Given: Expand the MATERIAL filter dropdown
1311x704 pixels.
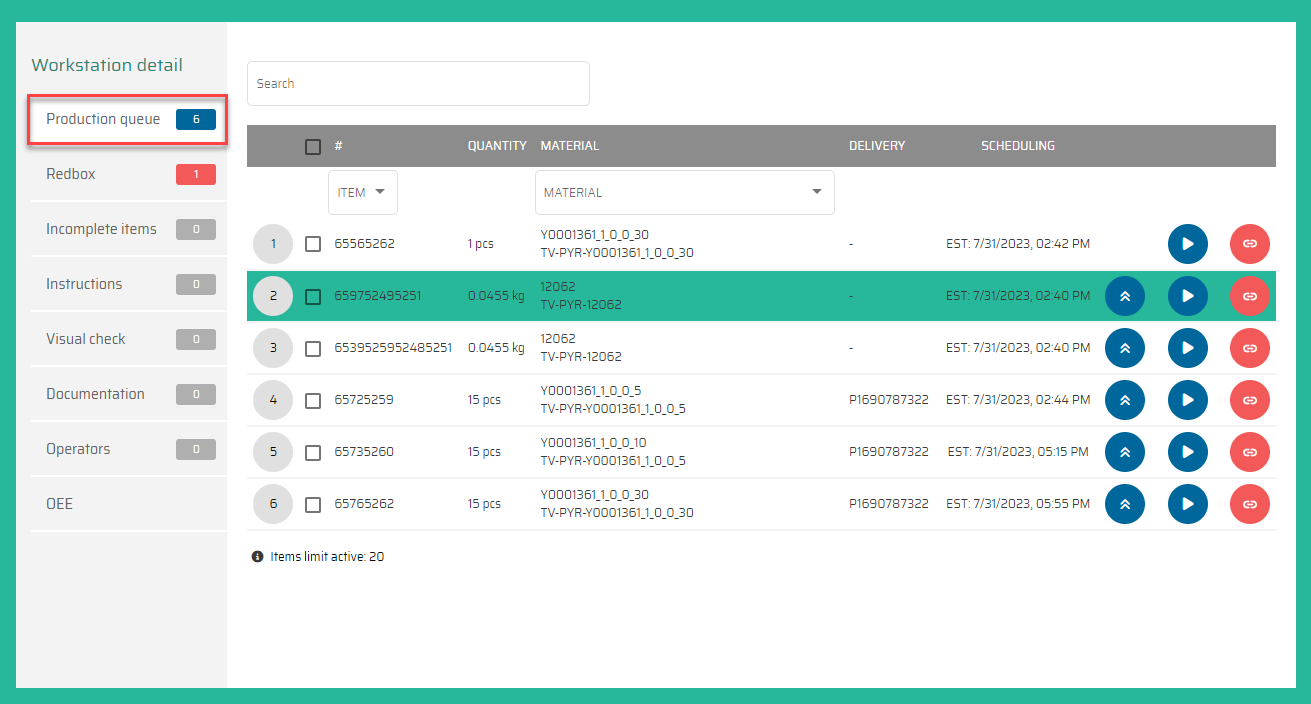Looking at the screenshot, I should pos(684,193).
